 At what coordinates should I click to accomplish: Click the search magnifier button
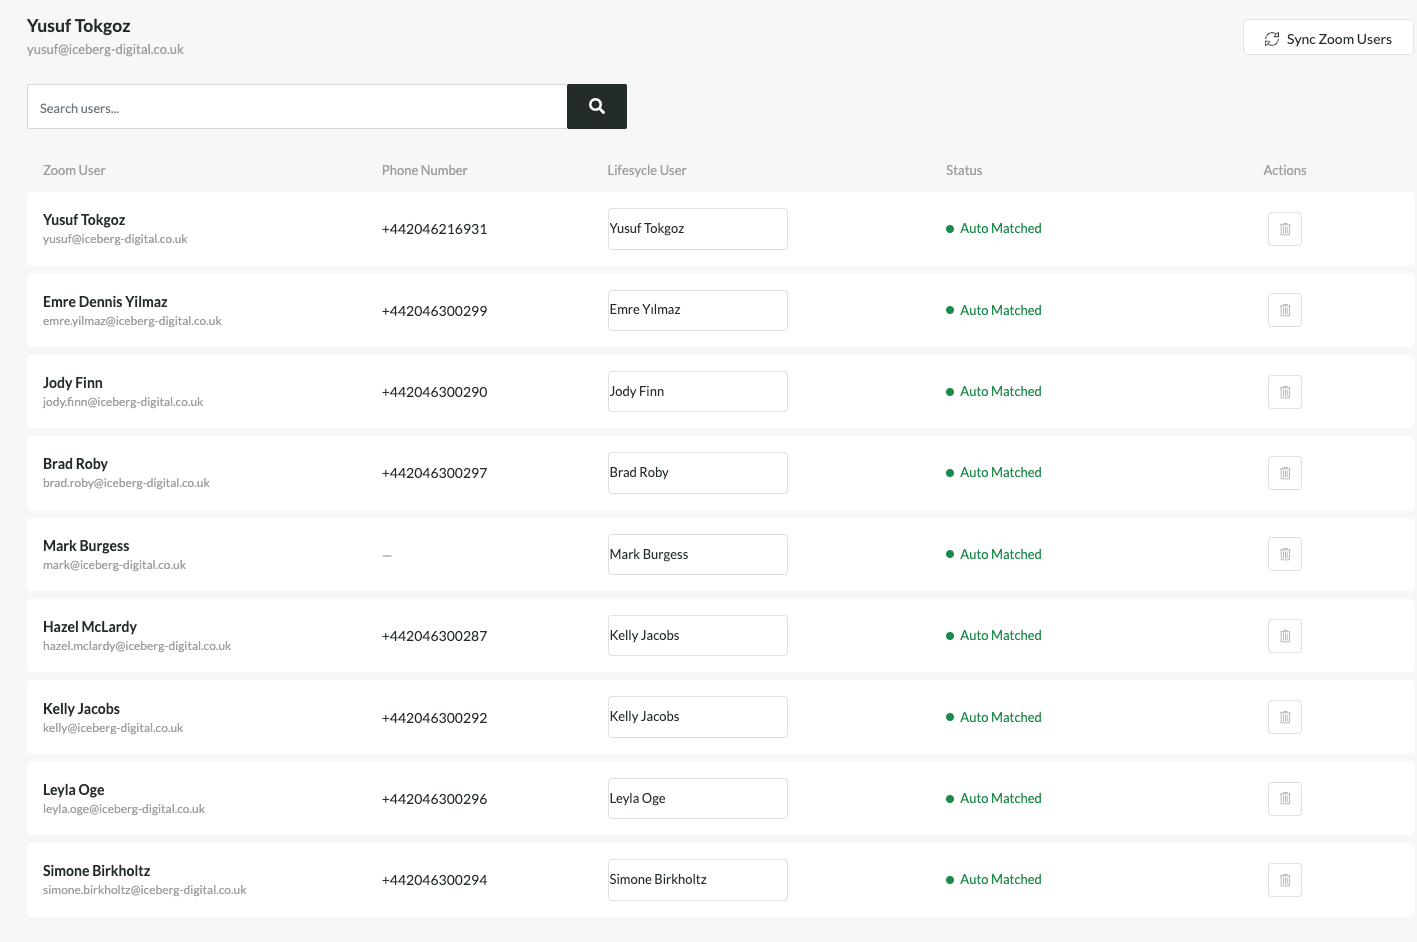(596, 106)
